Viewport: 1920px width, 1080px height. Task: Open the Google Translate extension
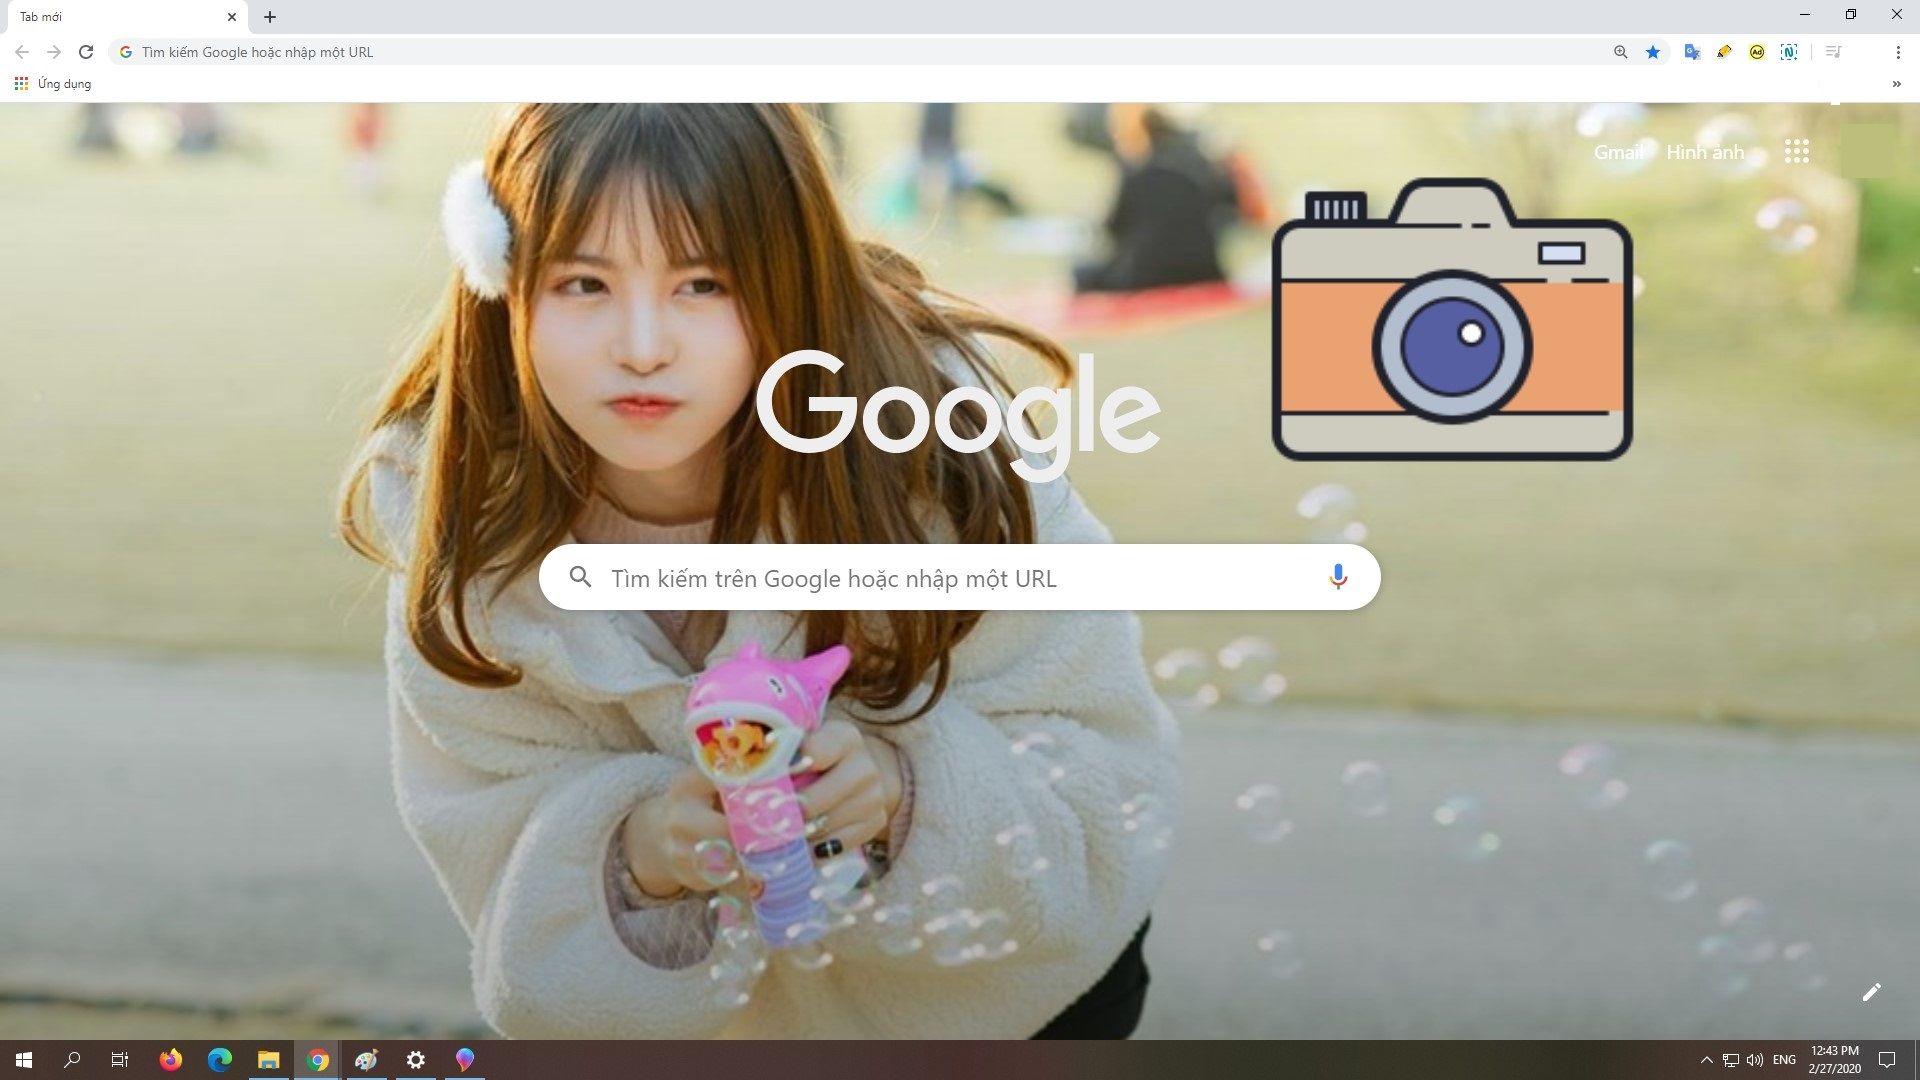point(1691,52)
